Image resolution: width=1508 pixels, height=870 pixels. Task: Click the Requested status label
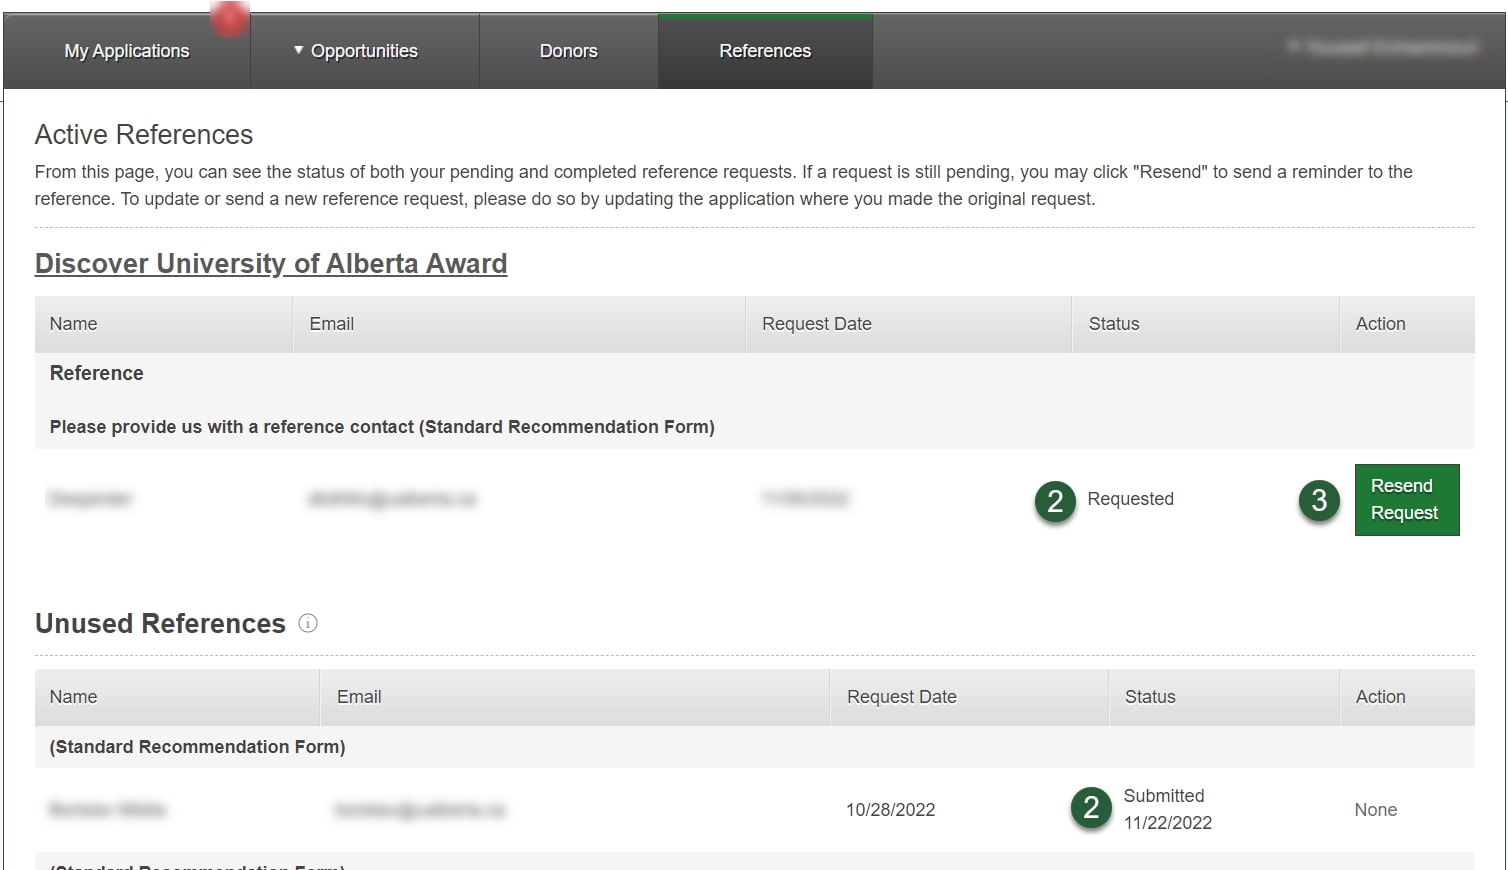pos(1130,498)
